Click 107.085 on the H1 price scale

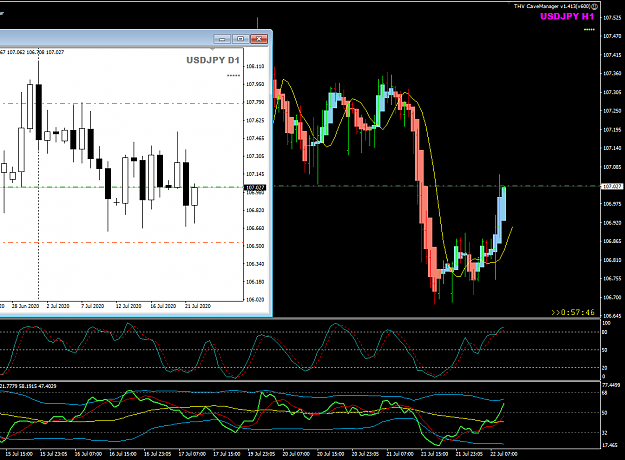pyautogui.click(x=612, y=167)
